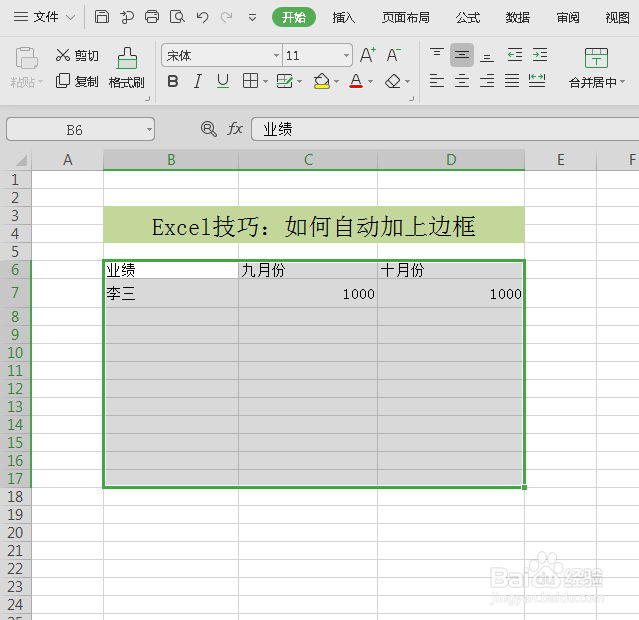This screenshot has height=620, width=639.
Task: Open the clipboard group dialog launcher
Action: coord(148,98)
